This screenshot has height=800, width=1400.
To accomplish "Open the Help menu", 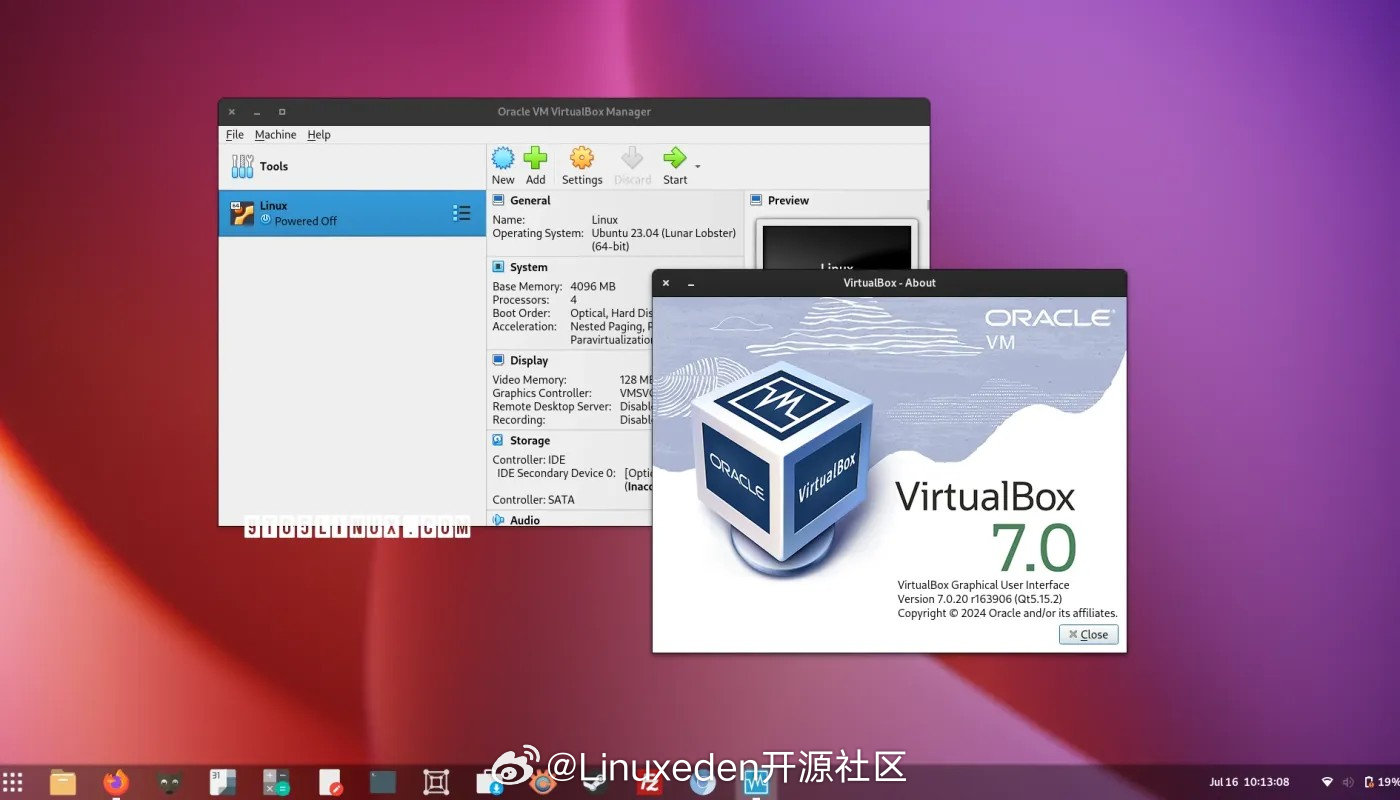I will pyautogui.click(x=319, y=135).
